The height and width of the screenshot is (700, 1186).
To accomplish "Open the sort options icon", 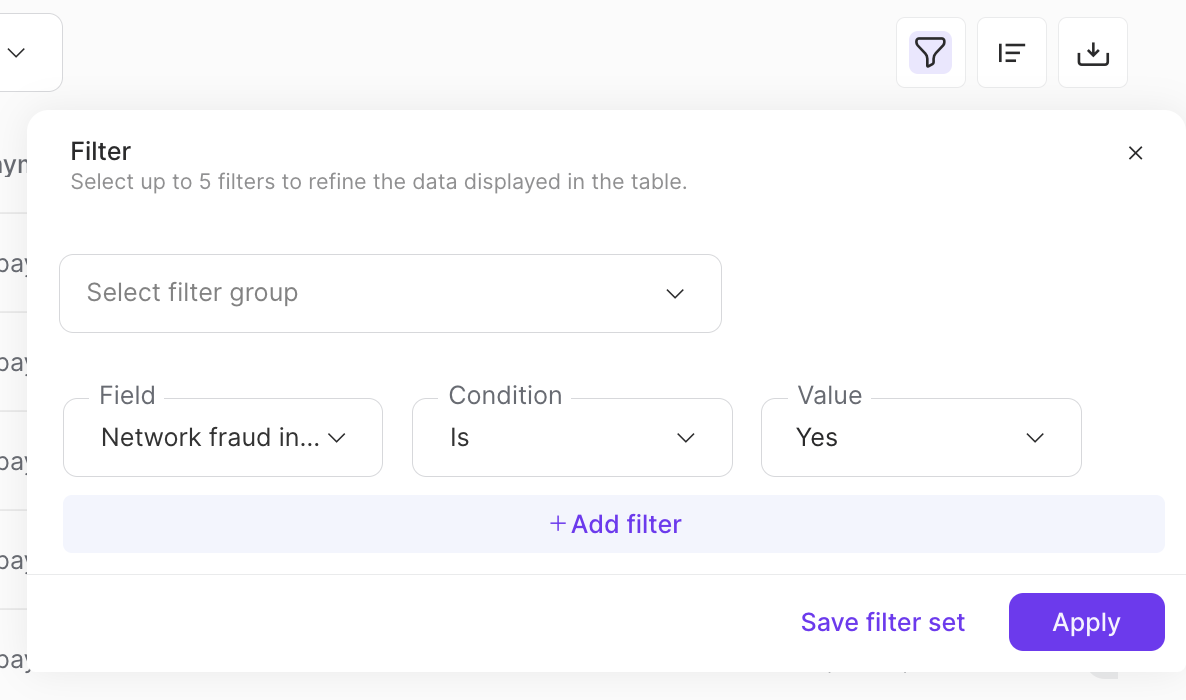I will click(1011, 52).
